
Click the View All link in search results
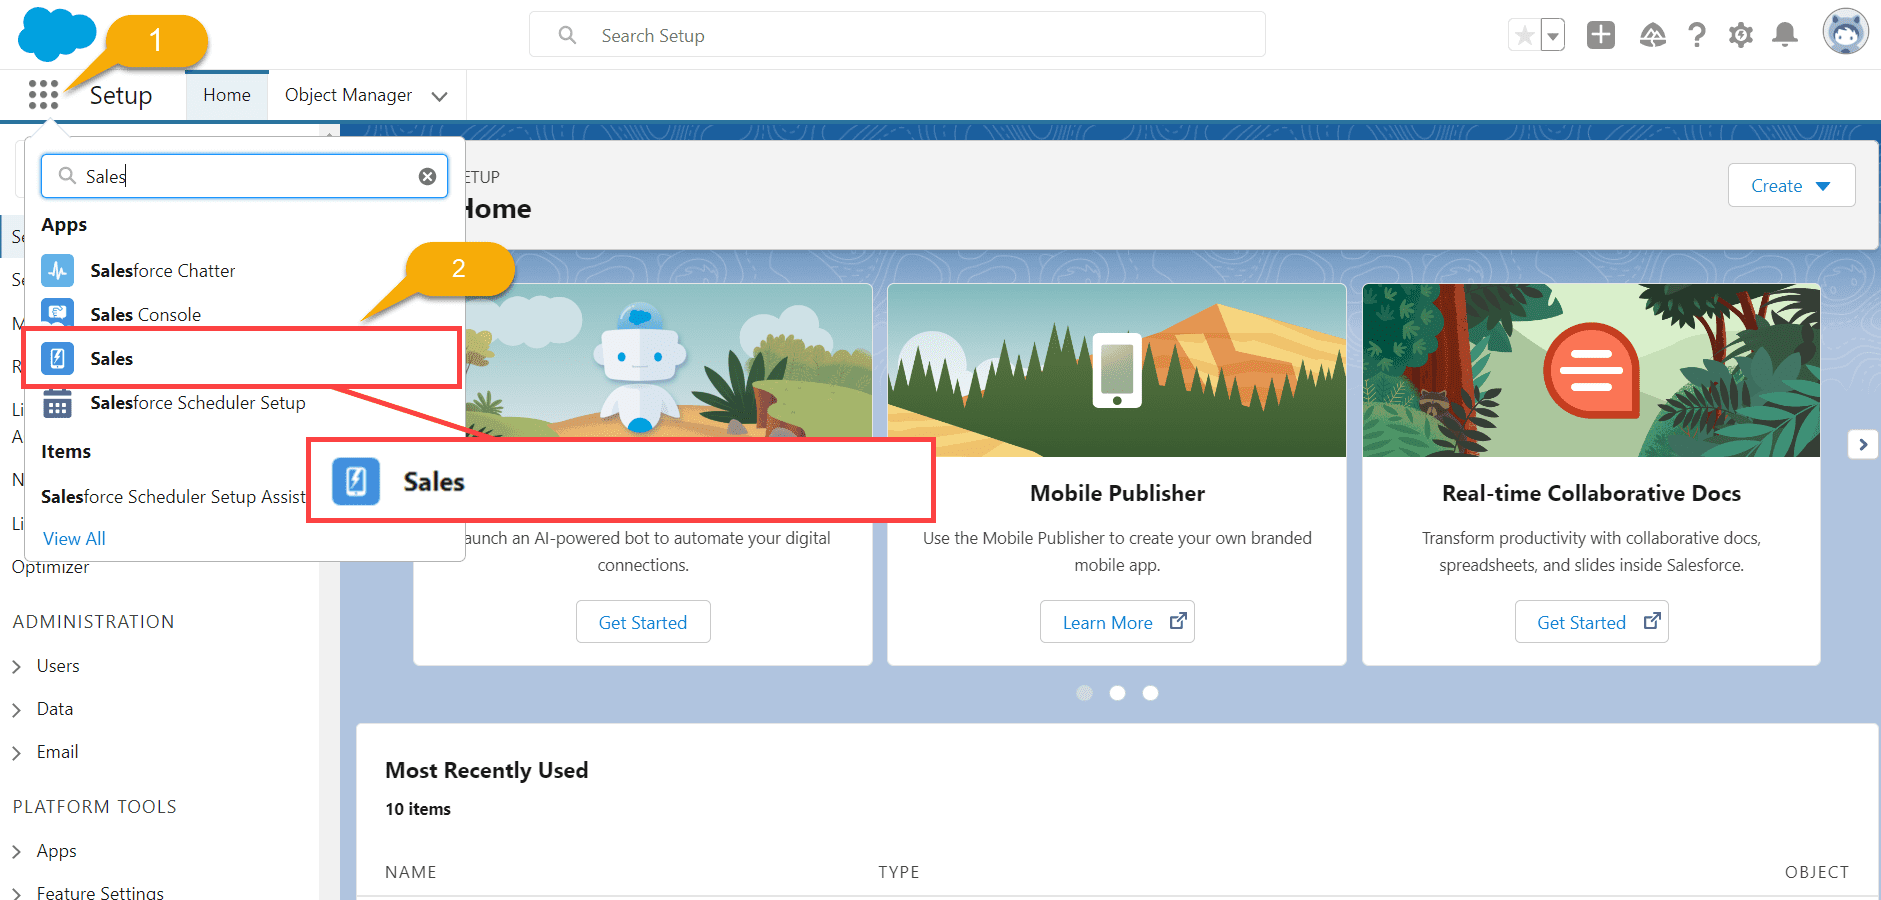click(x=74, y=538)
